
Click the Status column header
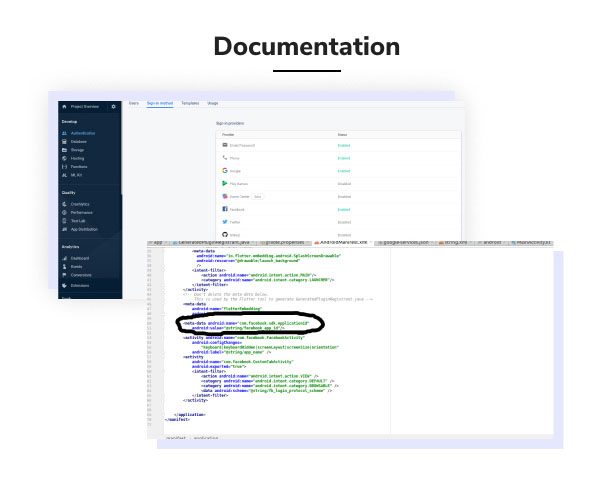[342, 134]
